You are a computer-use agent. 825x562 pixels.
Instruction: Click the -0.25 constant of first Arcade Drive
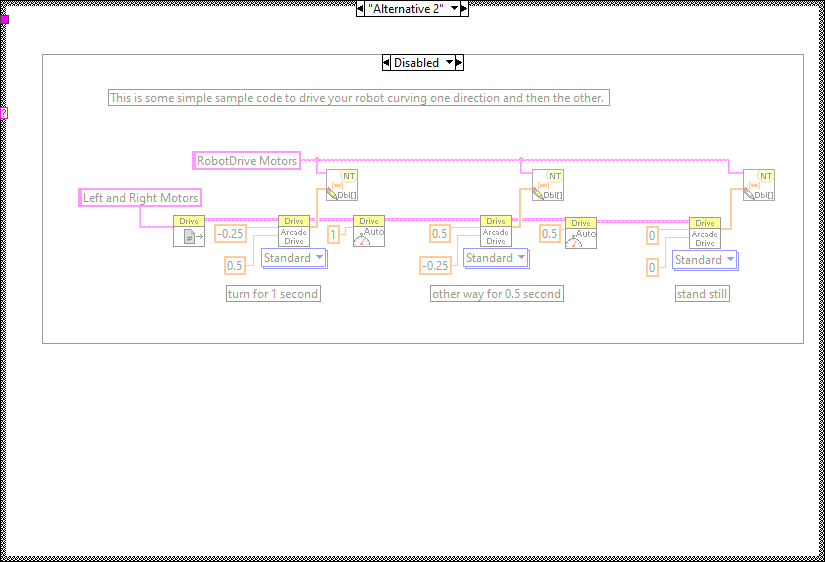pos(231,234)
